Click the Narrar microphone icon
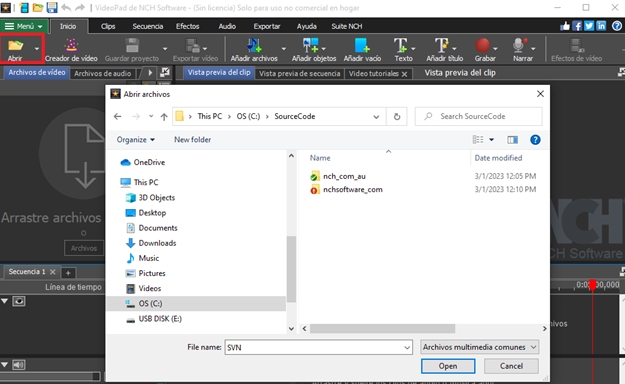The image size is (625, 384). (x=519, y=45)
